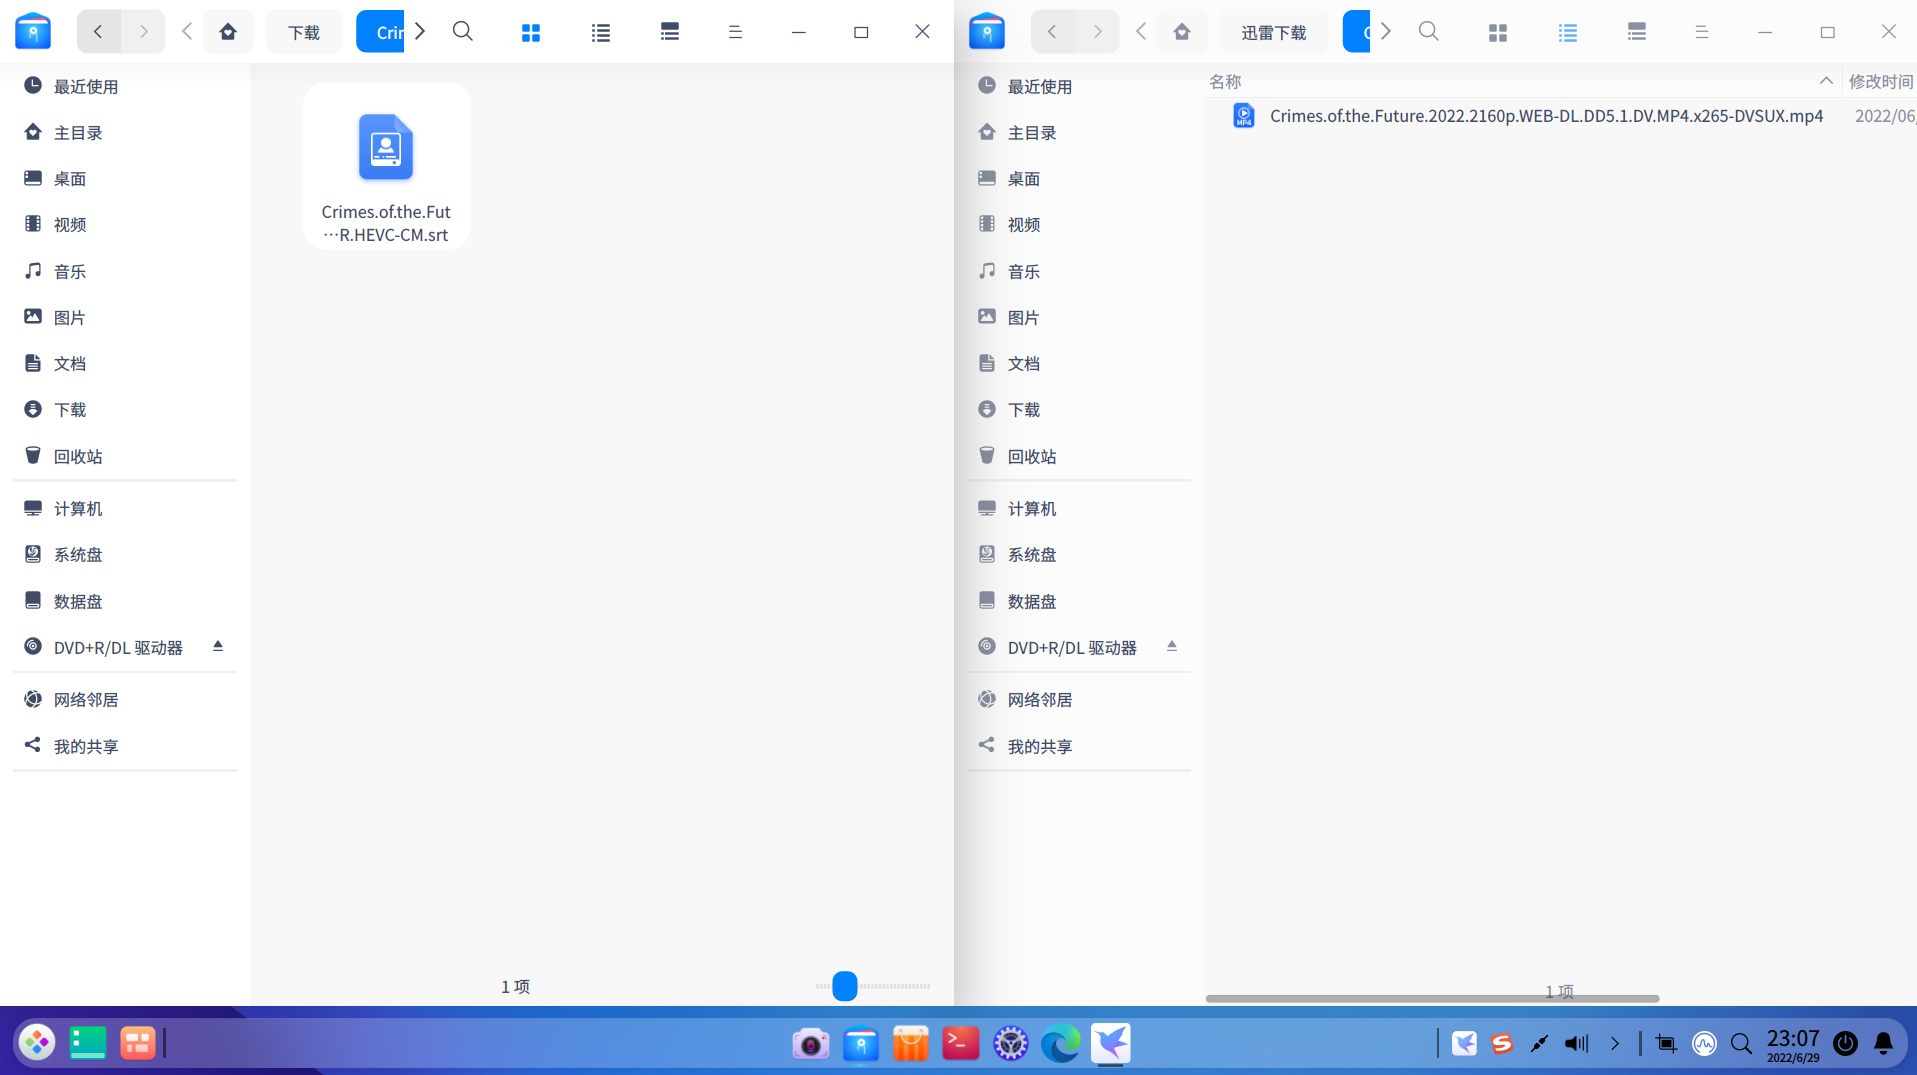Eject DVD+R/DL drive in left window sidebar

pyautogui.click(x=218, y=647)
